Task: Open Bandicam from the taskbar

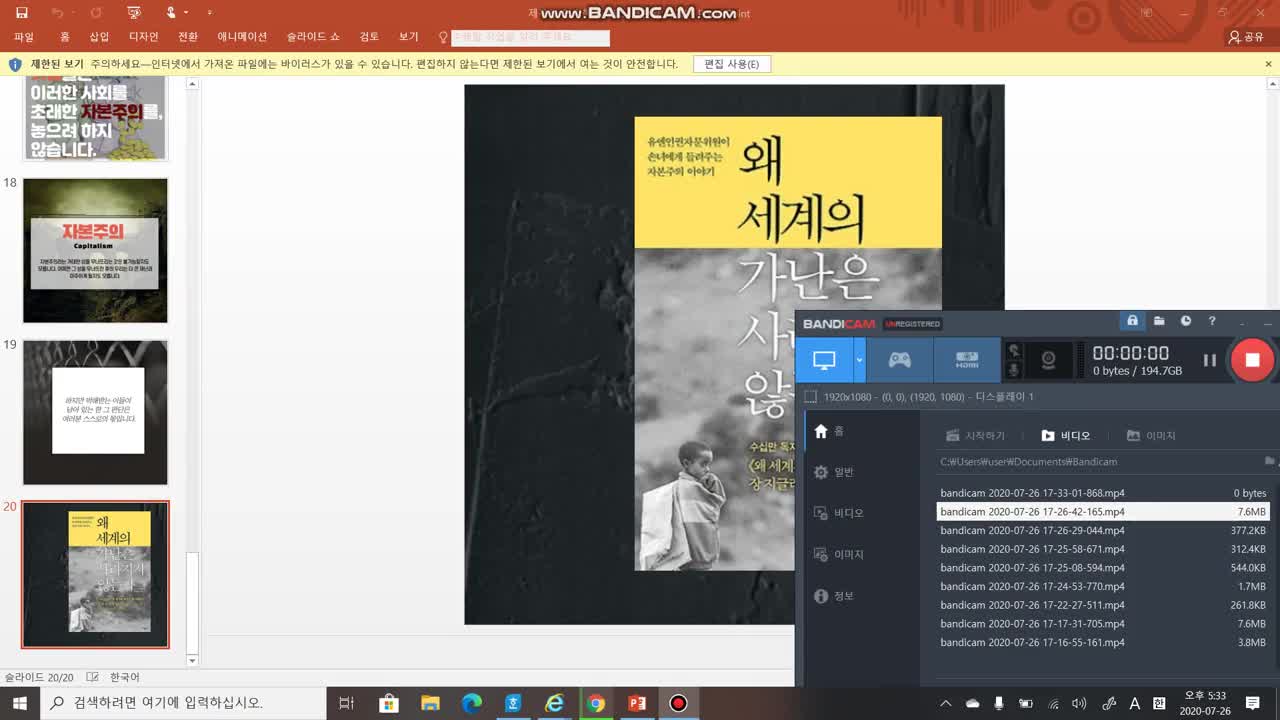Action: (678, 703)
